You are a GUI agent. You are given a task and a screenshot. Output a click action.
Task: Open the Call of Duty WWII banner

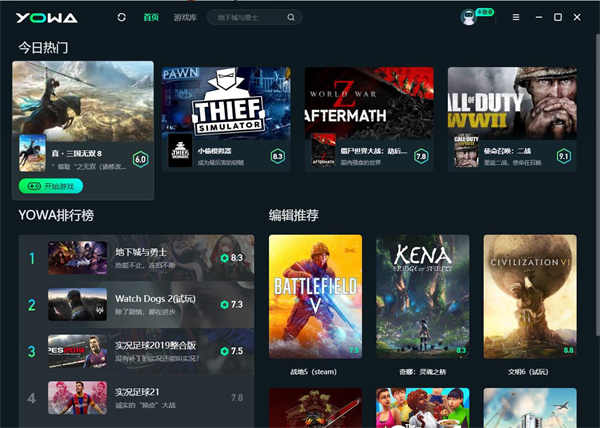click(x=512, y=103)
